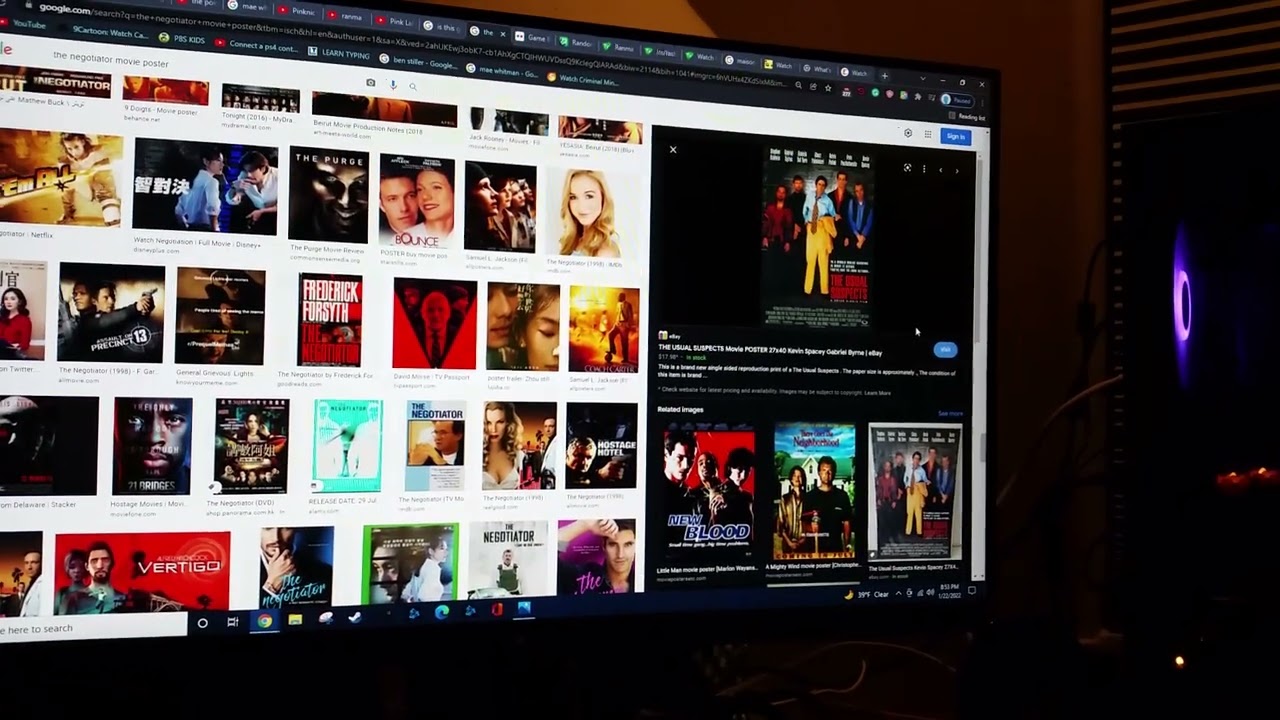1280x720 pixels.
Task: Open the Hostage Hotel poster thumbnail
Action: (601, 446)
